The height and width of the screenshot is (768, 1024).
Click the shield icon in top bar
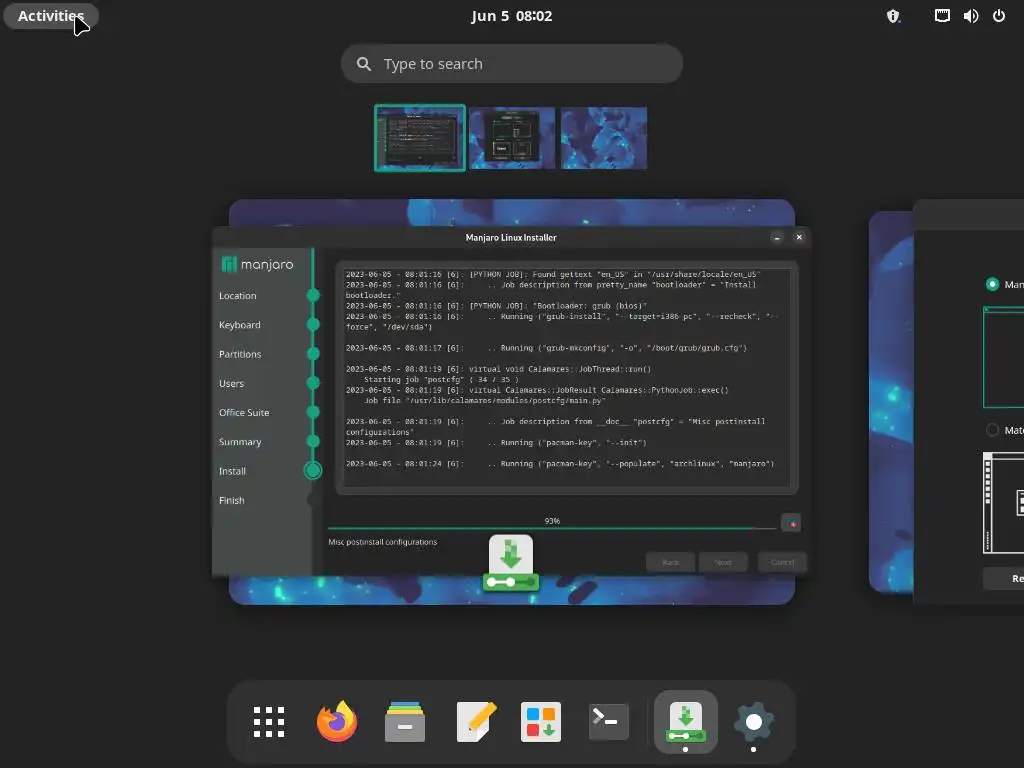pos(893,16)
